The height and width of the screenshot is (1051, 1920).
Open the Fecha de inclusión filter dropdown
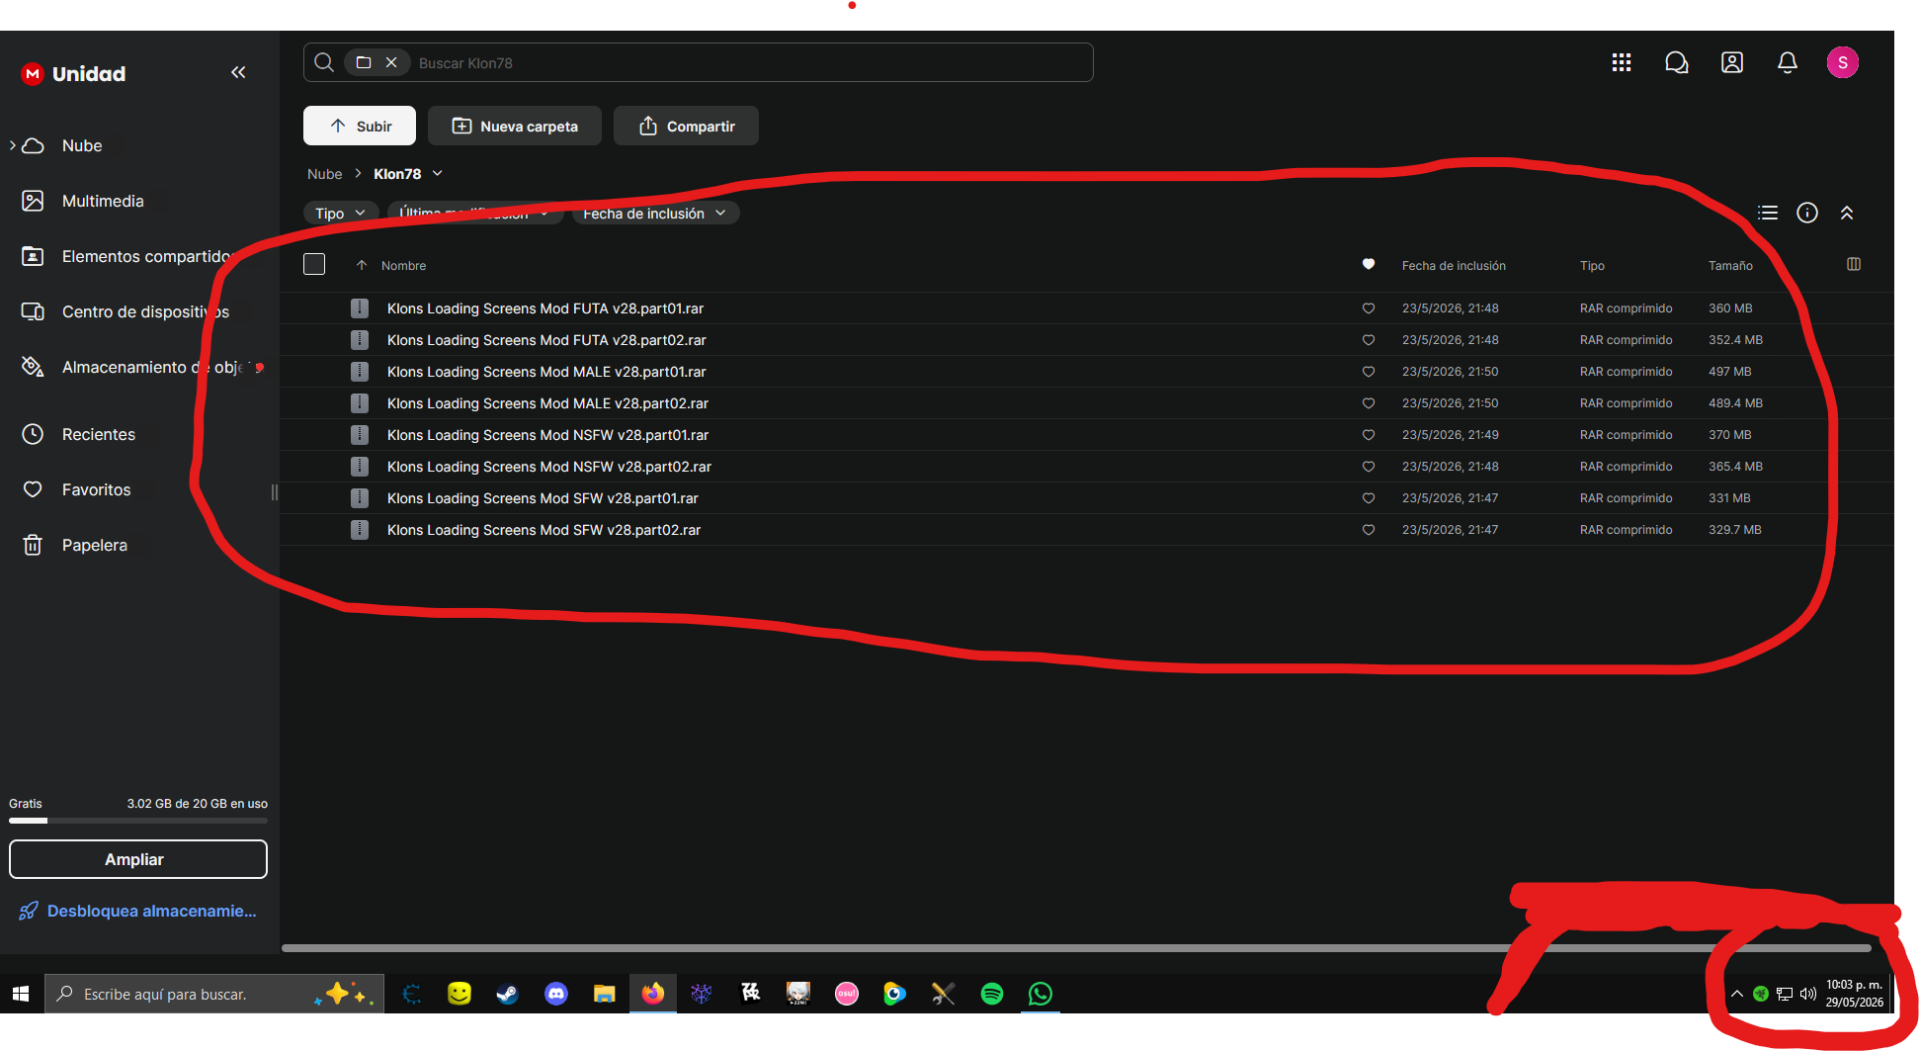655,213
